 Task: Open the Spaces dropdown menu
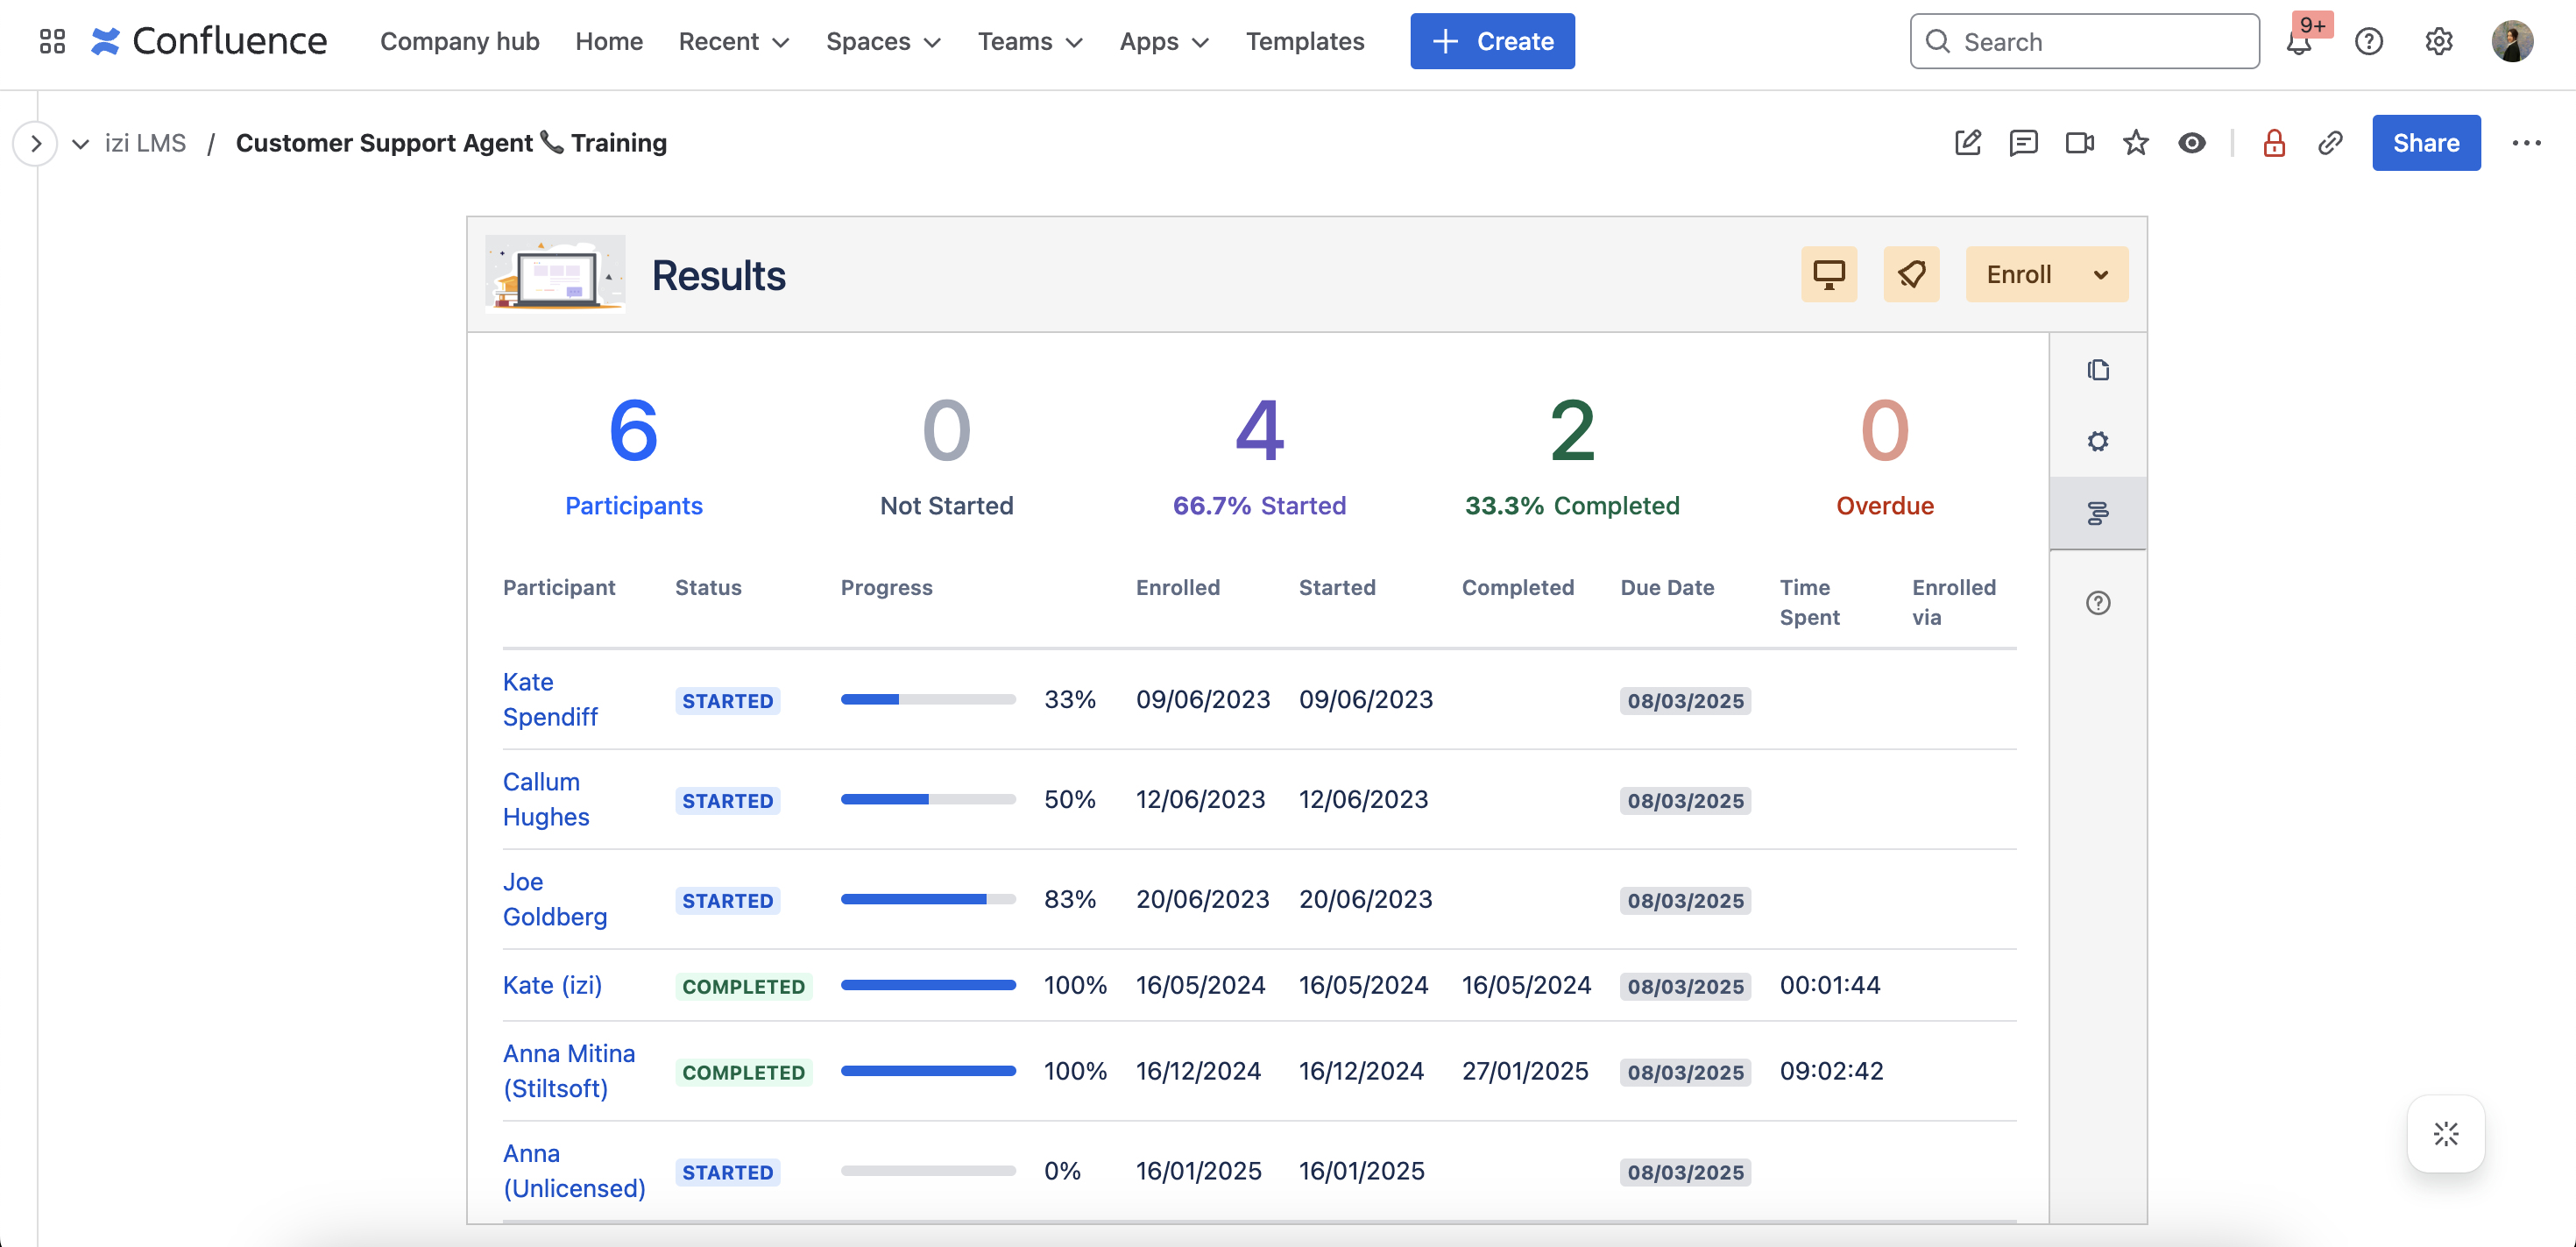click(x=882, y=41)
